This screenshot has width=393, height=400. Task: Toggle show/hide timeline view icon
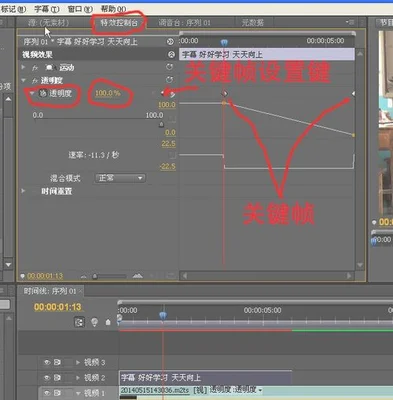coord(170,42)
